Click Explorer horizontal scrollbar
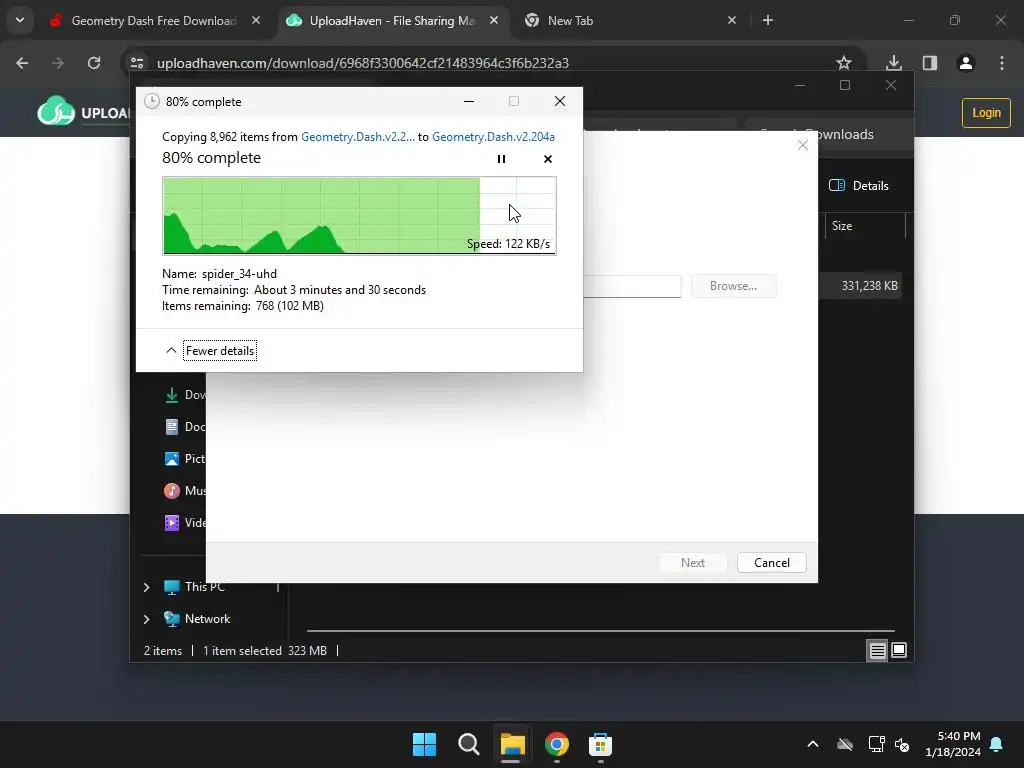Viewport: 1024px width, 768px height. click(600, 631)
